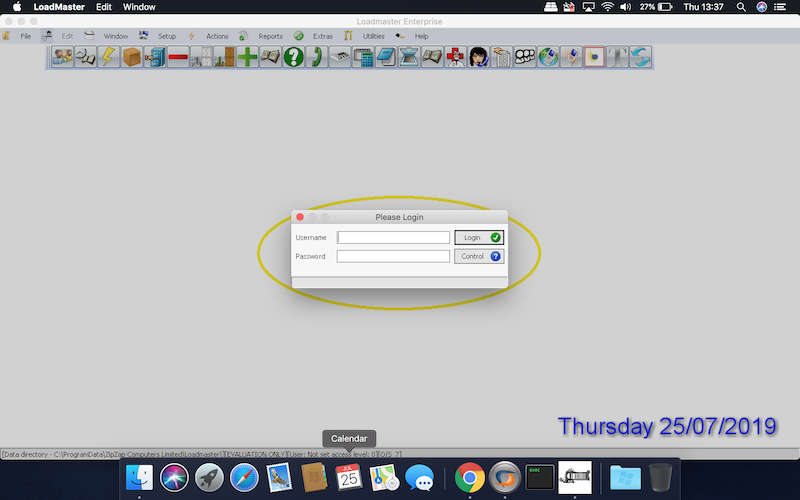Open the blue filing cabinet icon

tap(155, 57)
